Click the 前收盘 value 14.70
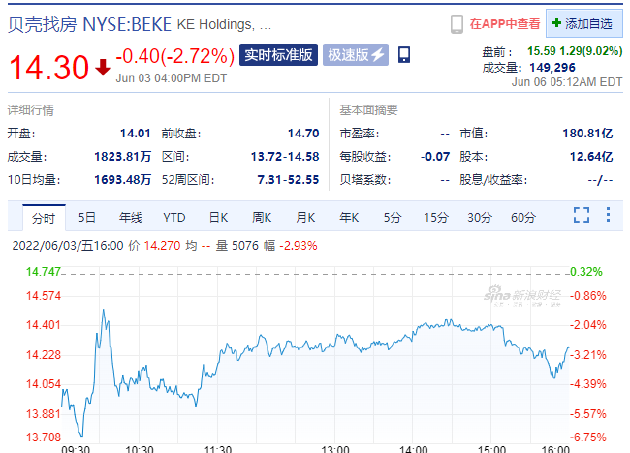 (303, 133)
